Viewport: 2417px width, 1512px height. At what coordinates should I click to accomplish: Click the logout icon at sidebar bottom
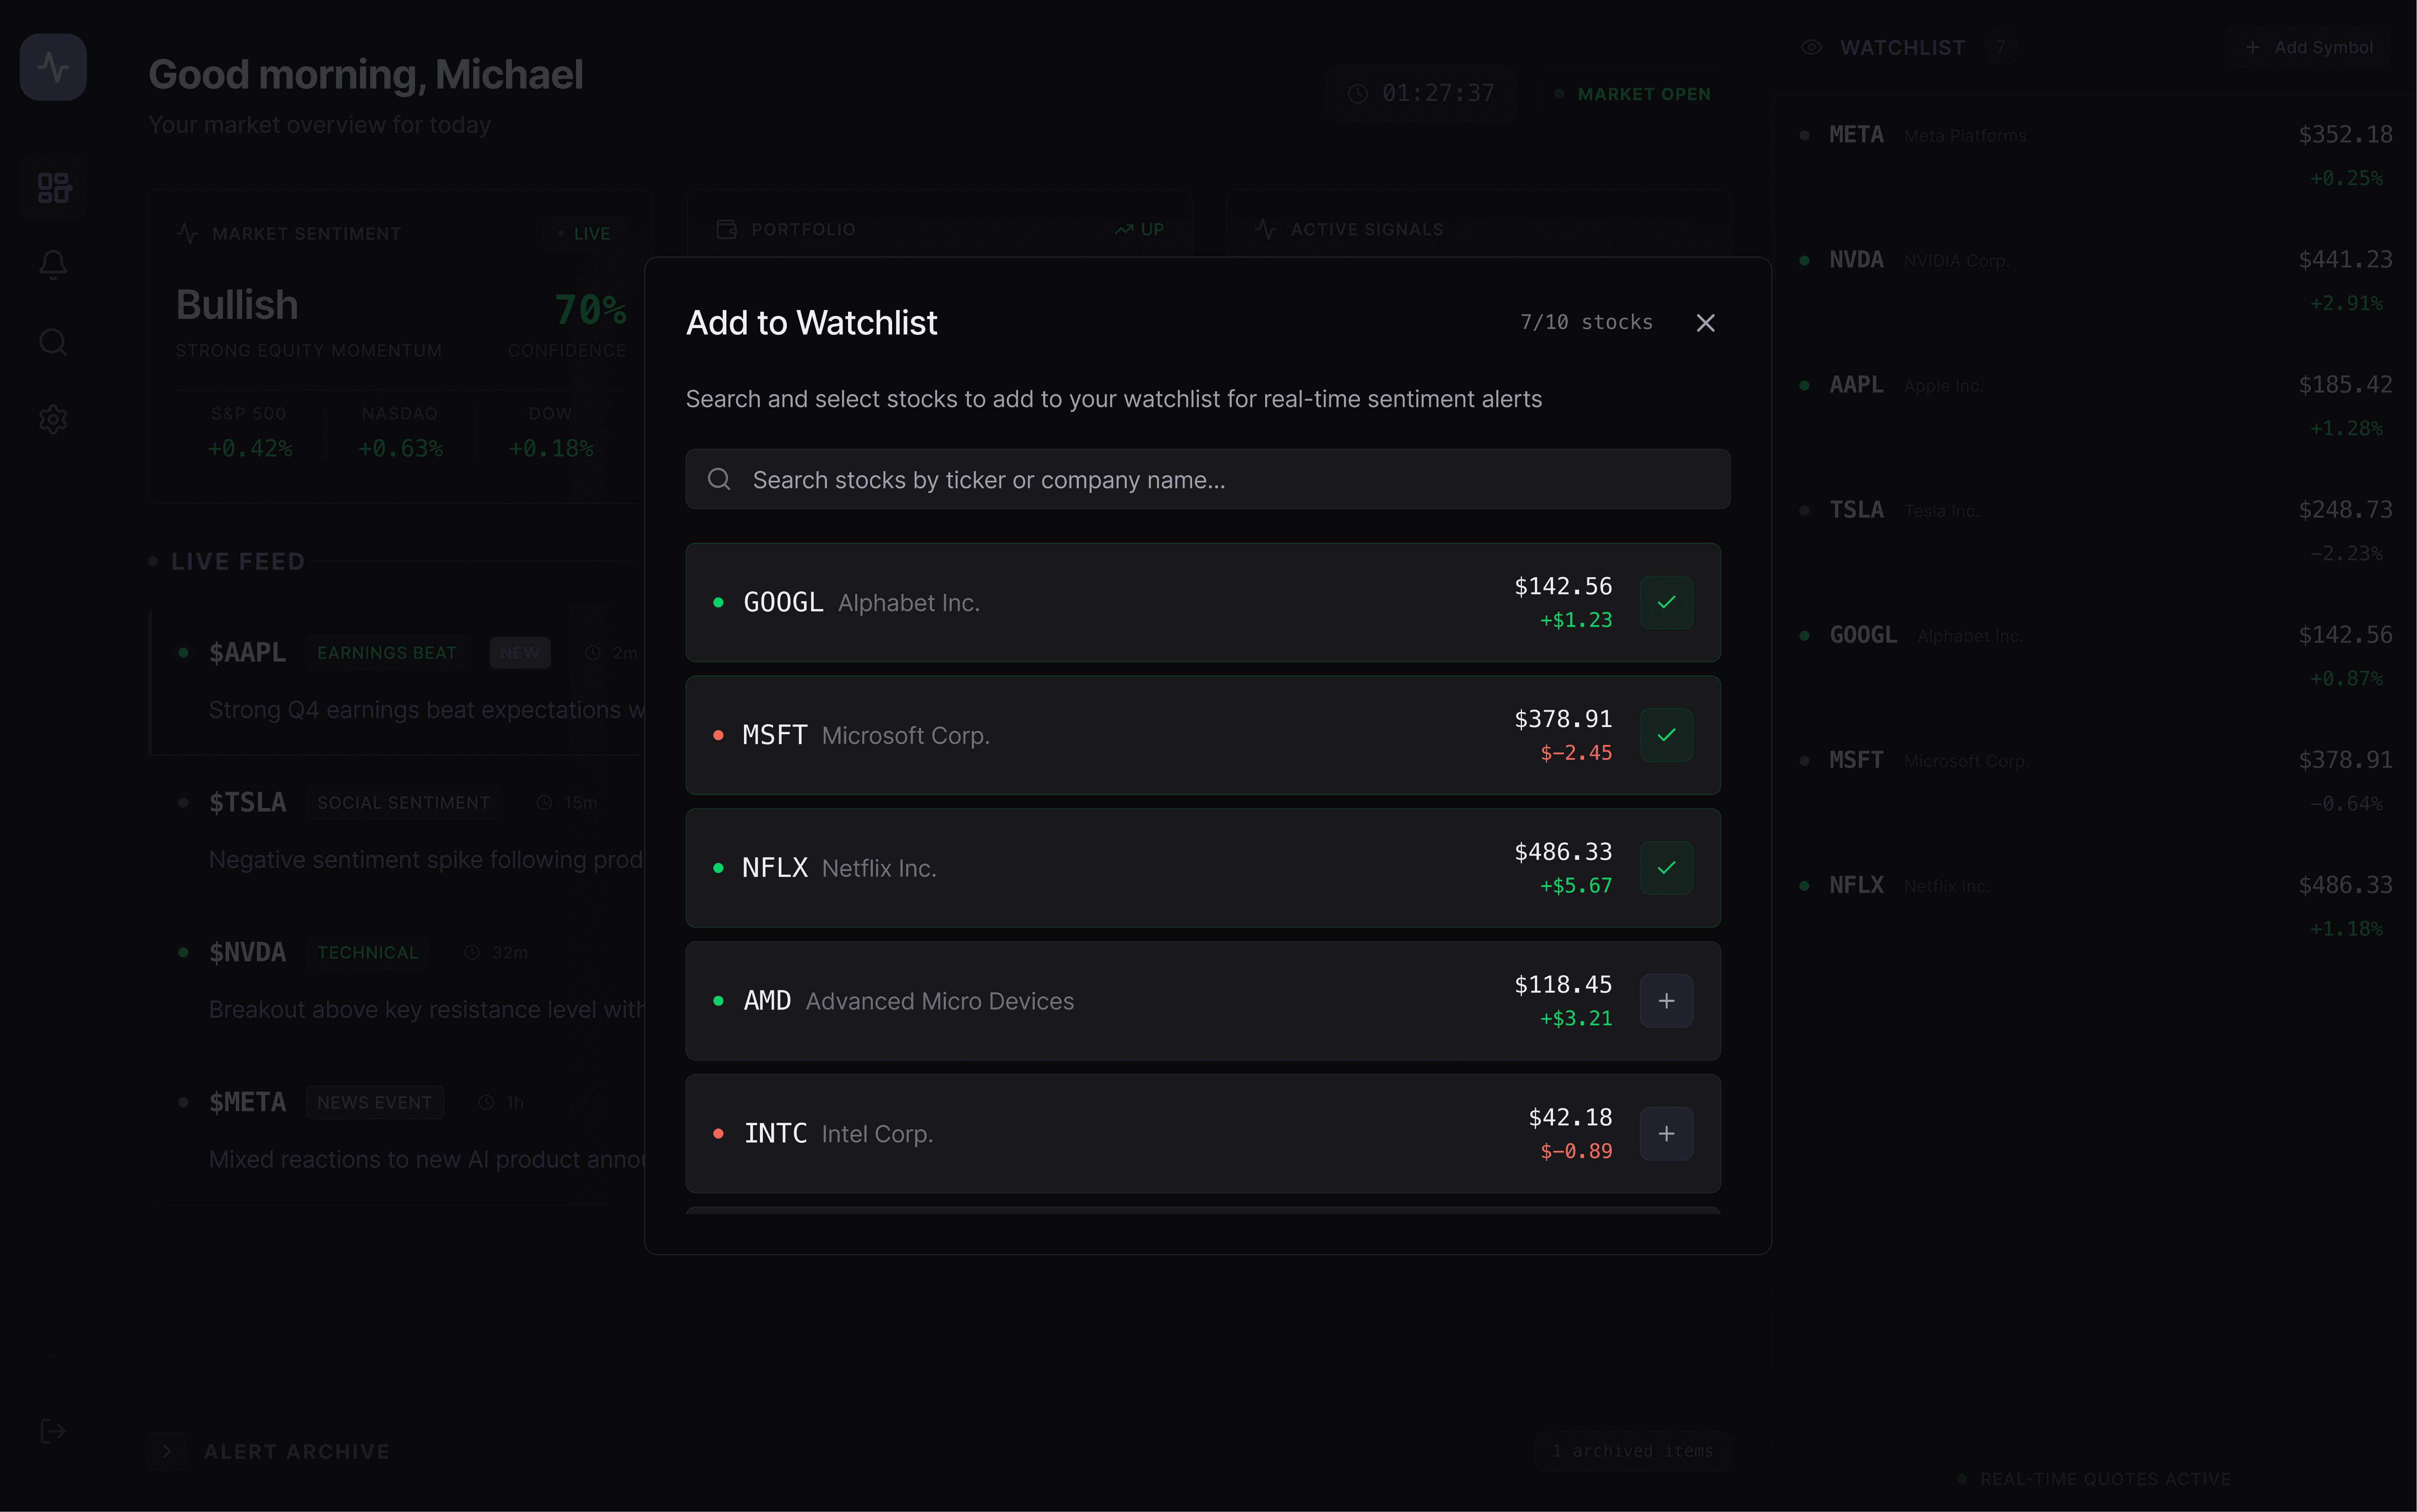(53, 1431)
